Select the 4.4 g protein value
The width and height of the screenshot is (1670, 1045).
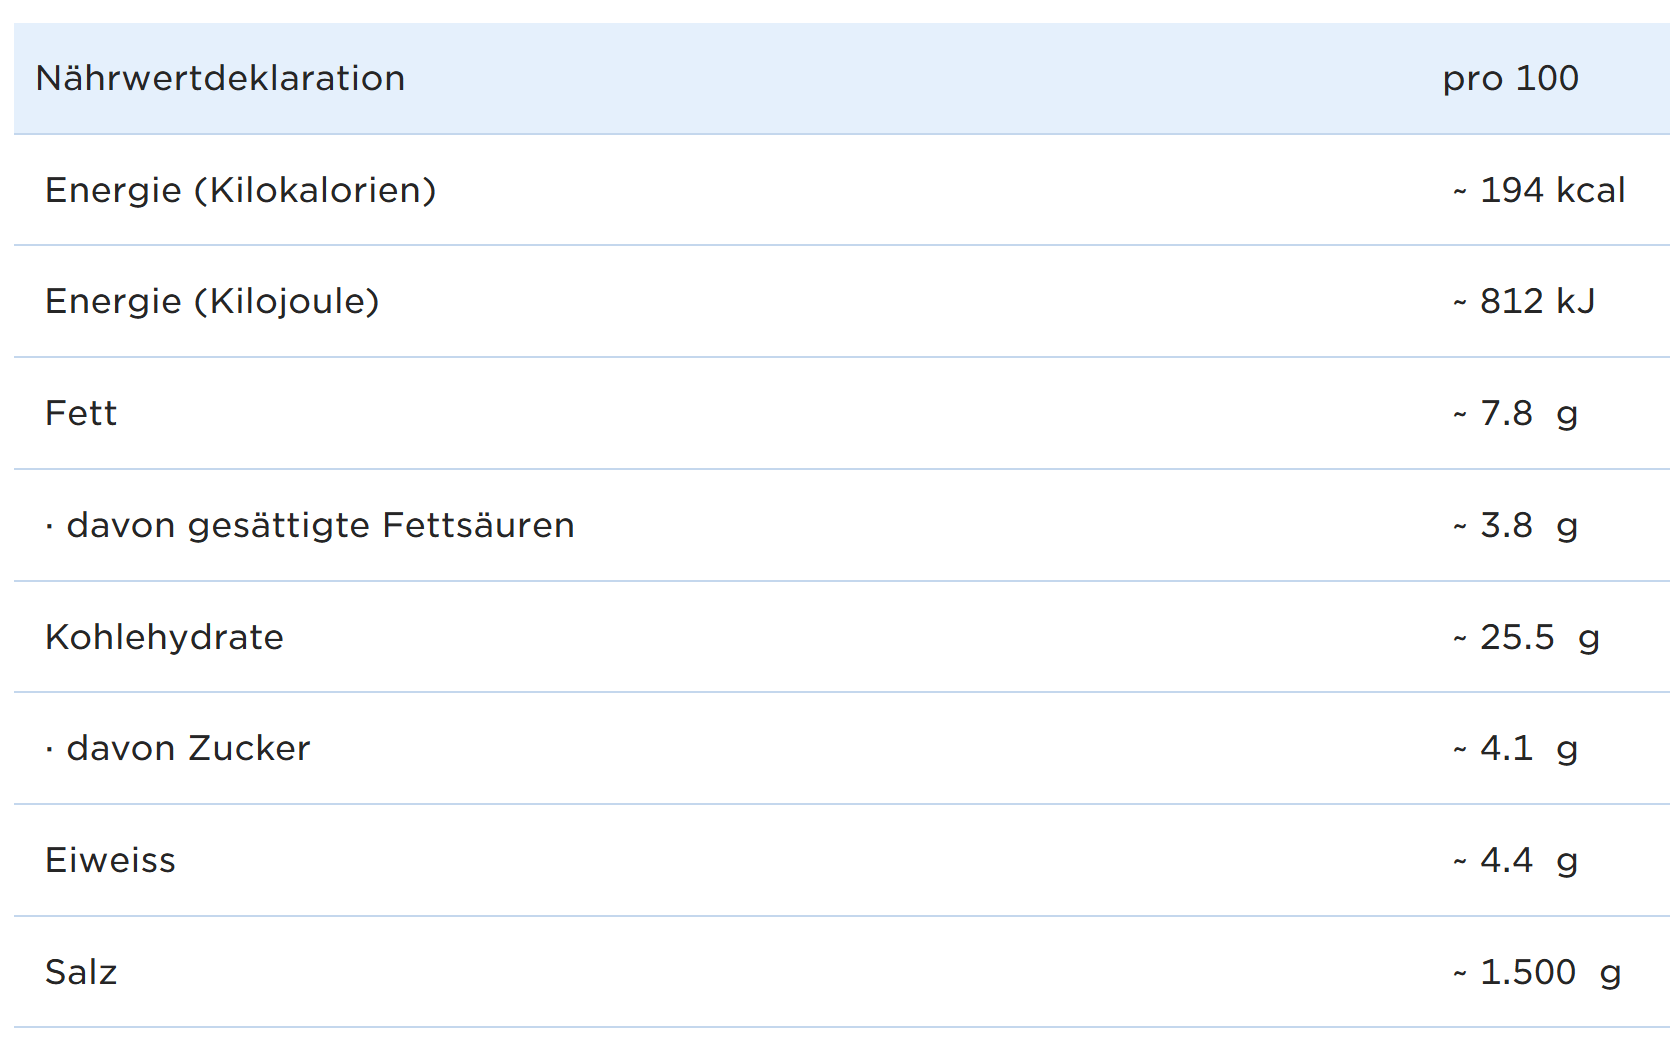point(1528,860)
